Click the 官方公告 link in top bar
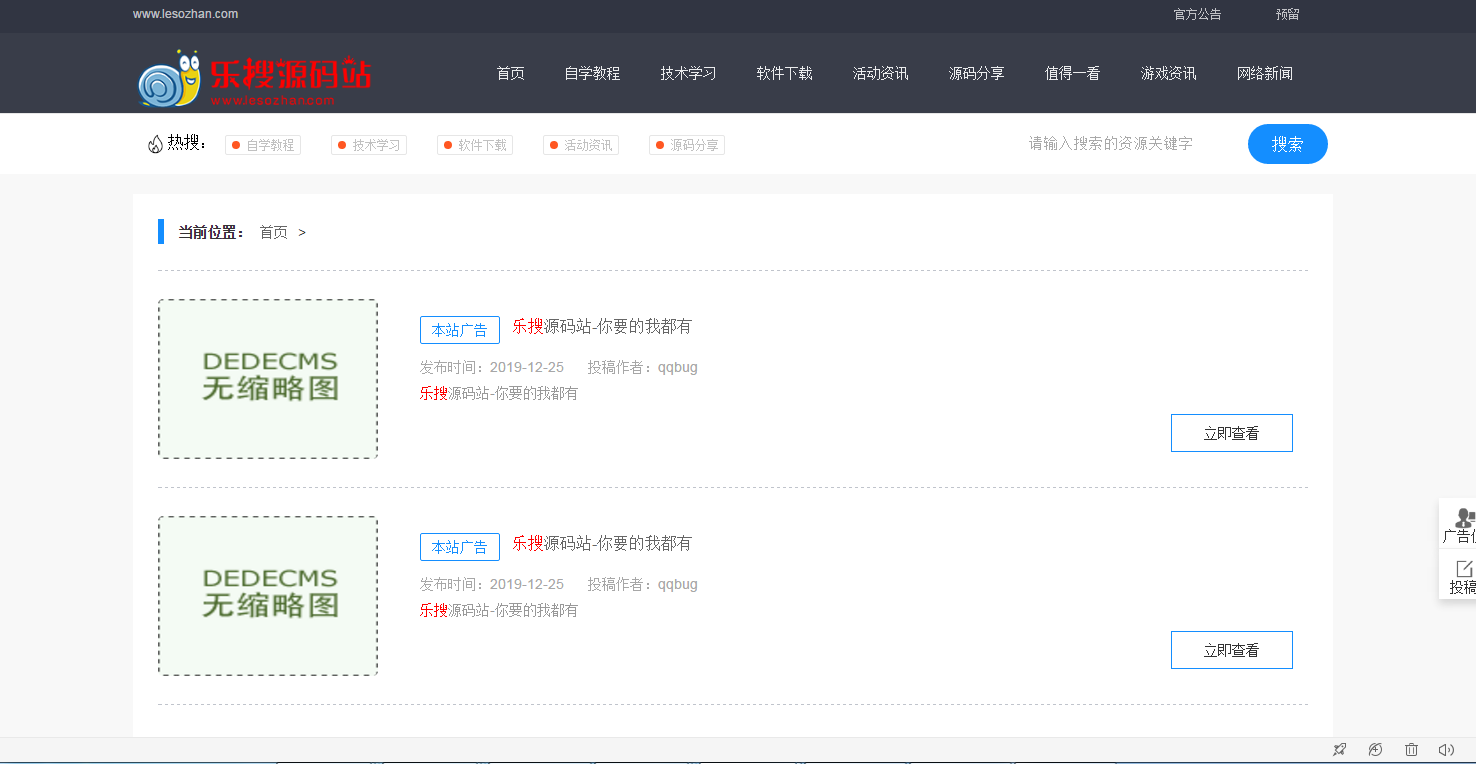The height and width of the screenshot is (764, 1476). click(1197, 15)
